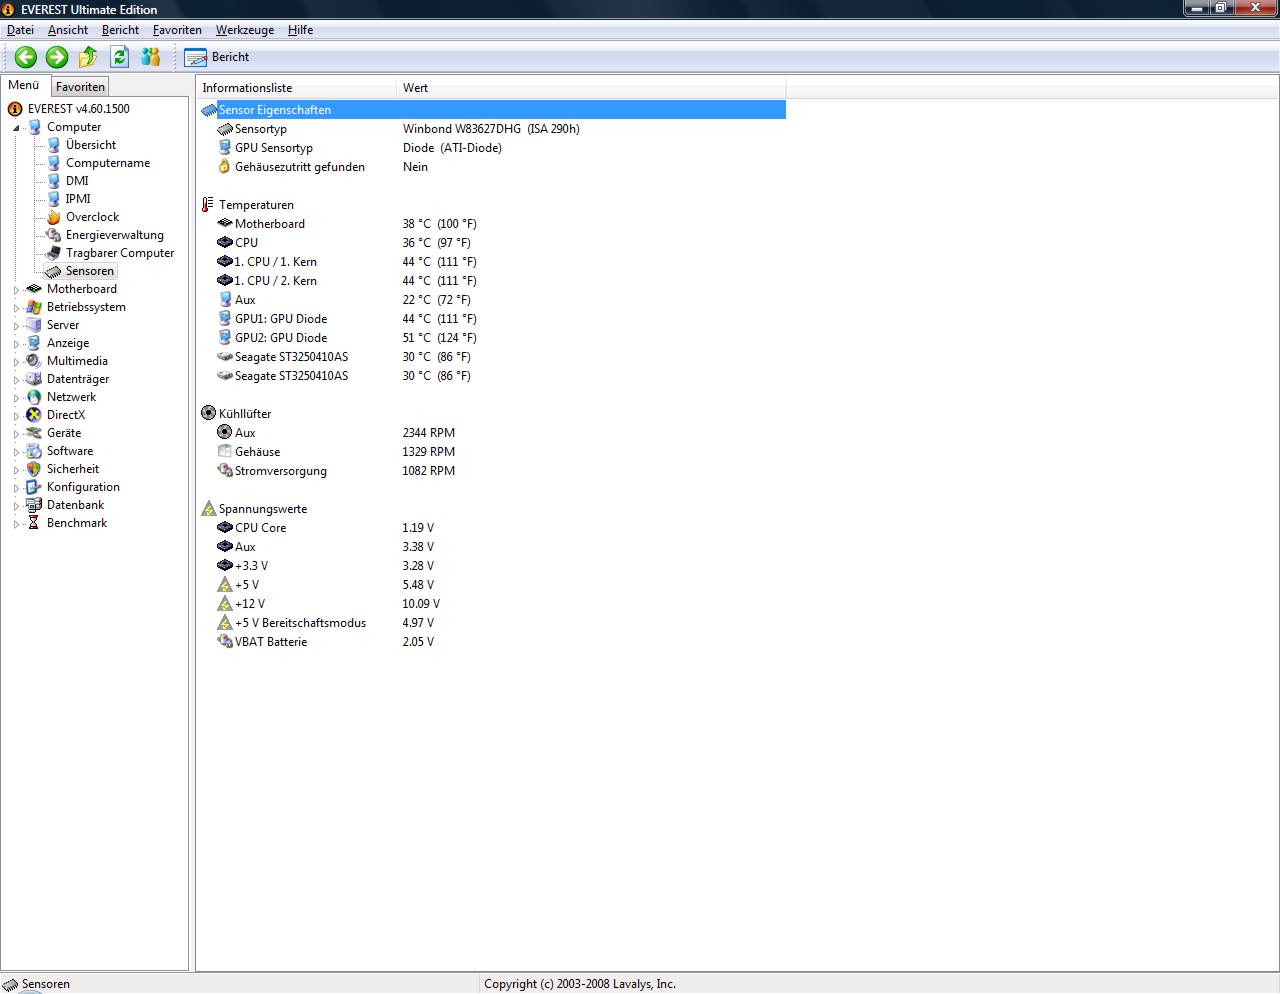The height and width of the screenshot is (994, 1280).
Task: Select the 1. CPU / 1. Kern row
Action: tap(493, 262)
